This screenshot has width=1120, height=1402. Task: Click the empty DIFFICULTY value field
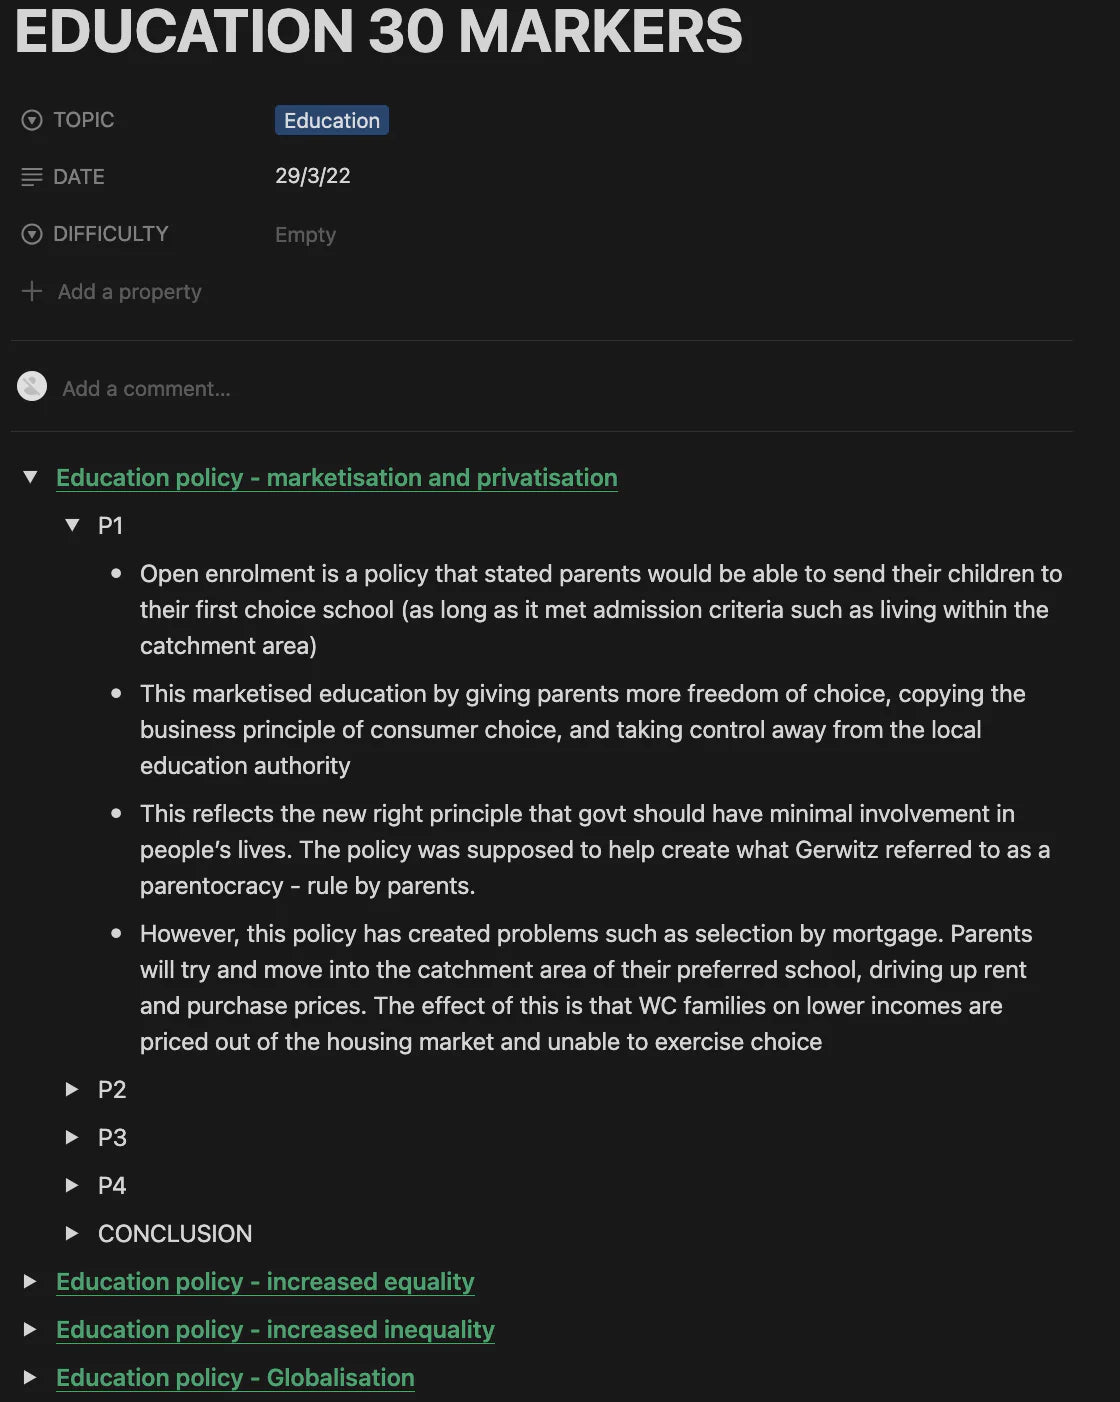point(306,235)
